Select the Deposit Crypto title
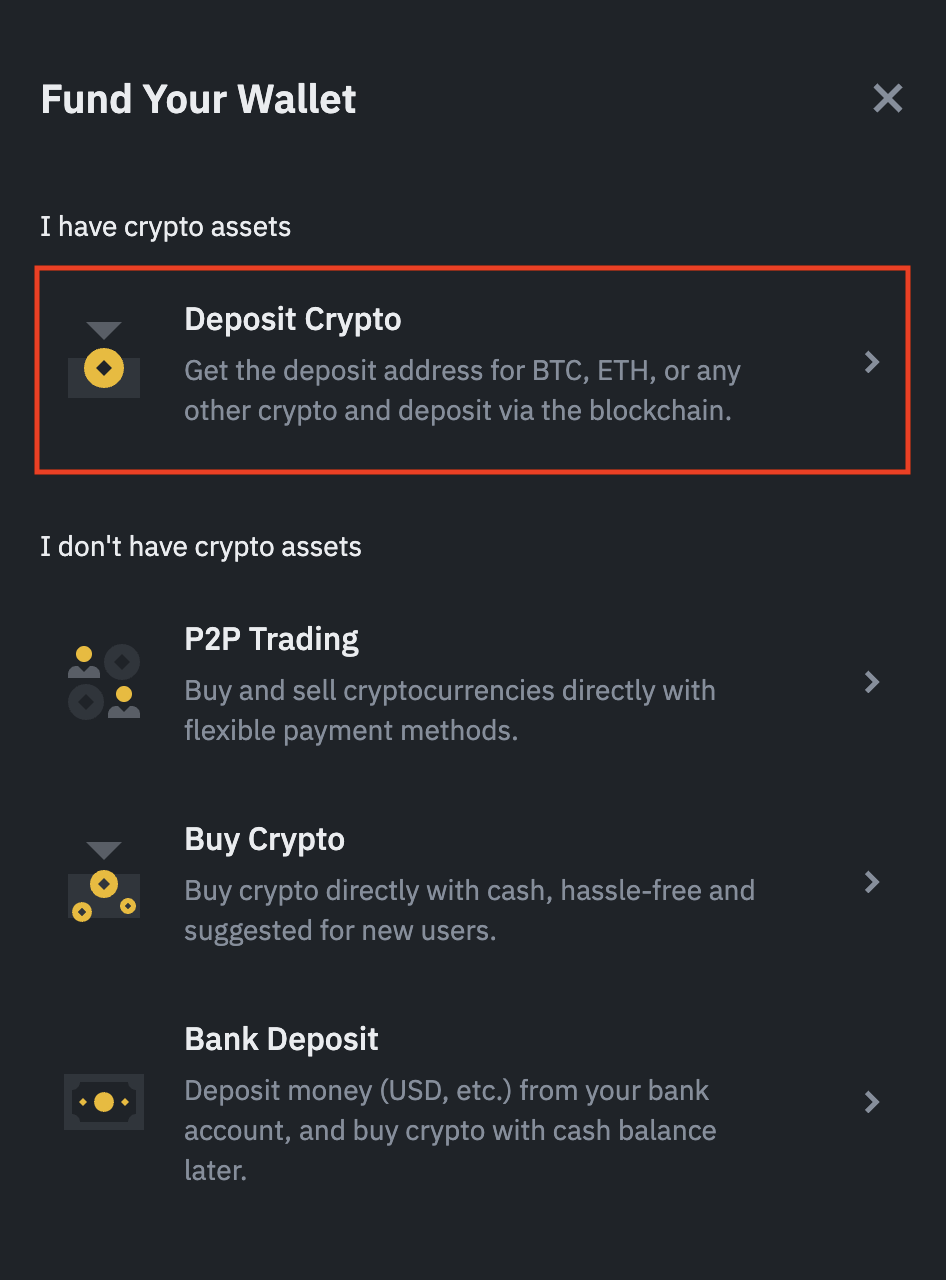The width and height of the screenshot is (946, 1280). tap(293, 319)
